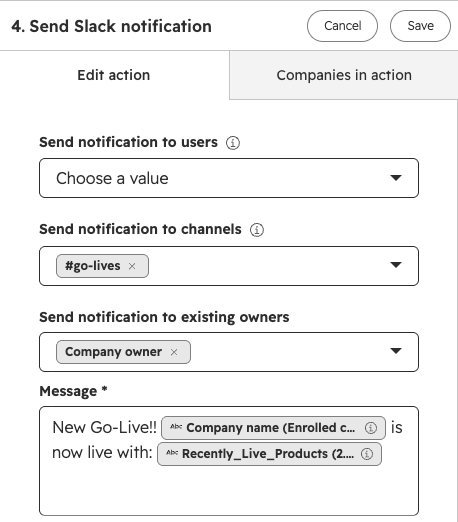The width and height of the screenshot is (458, 522).
Task: Expand the channels dropdown arrow
Action: (396, 265)
